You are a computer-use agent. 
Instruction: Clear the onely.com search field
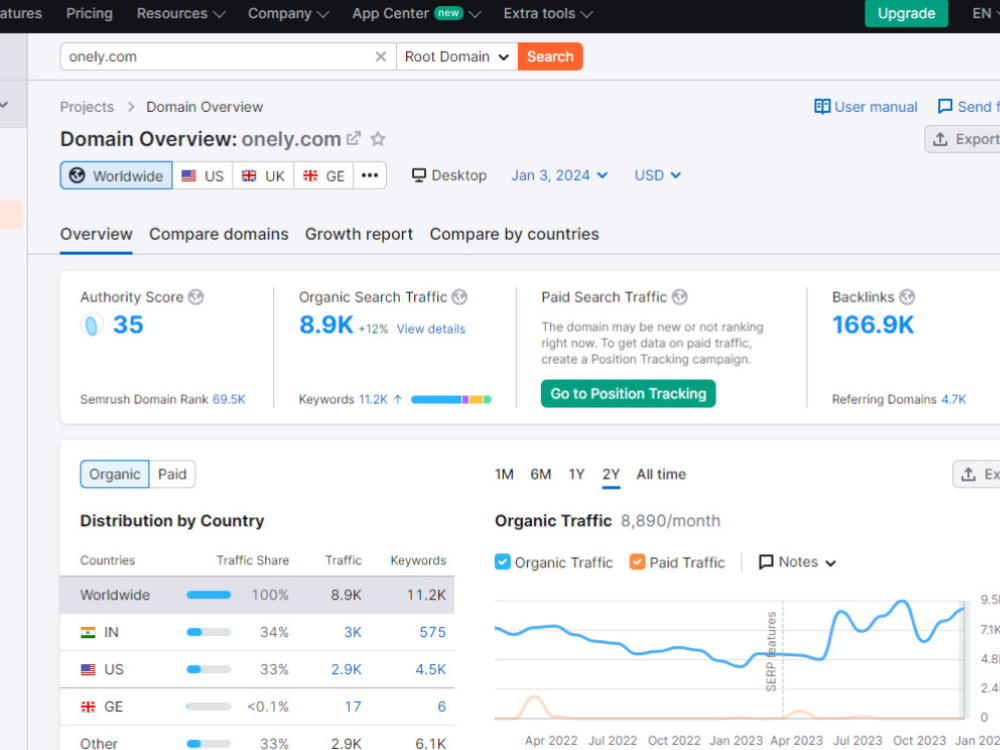(381, 57)
